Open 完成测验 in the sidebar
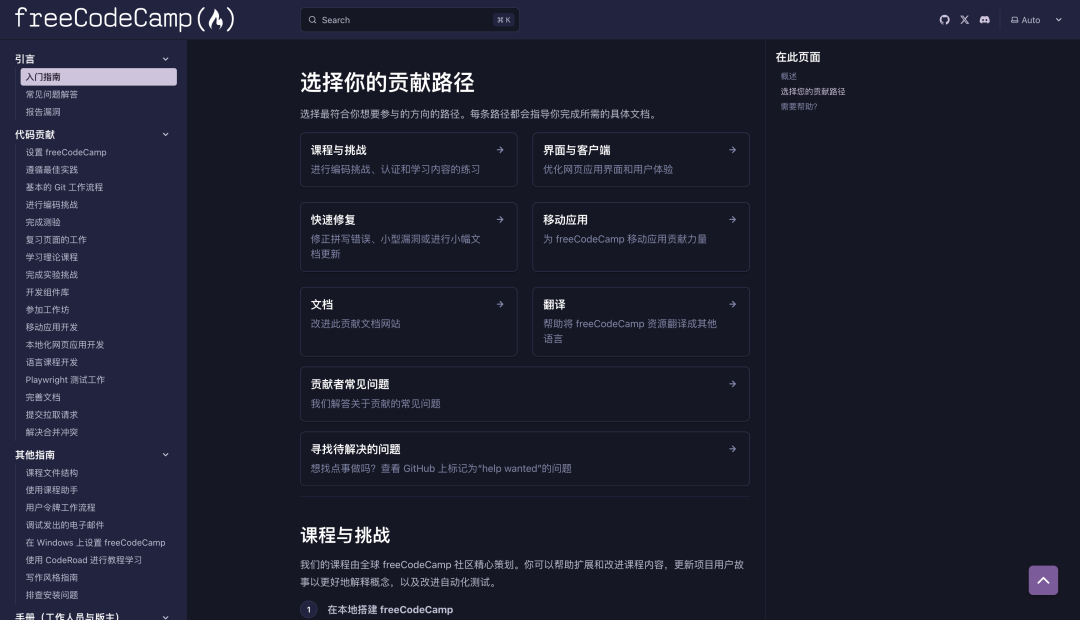Viewport: 1080px width, 620px height. pos(43,222)
